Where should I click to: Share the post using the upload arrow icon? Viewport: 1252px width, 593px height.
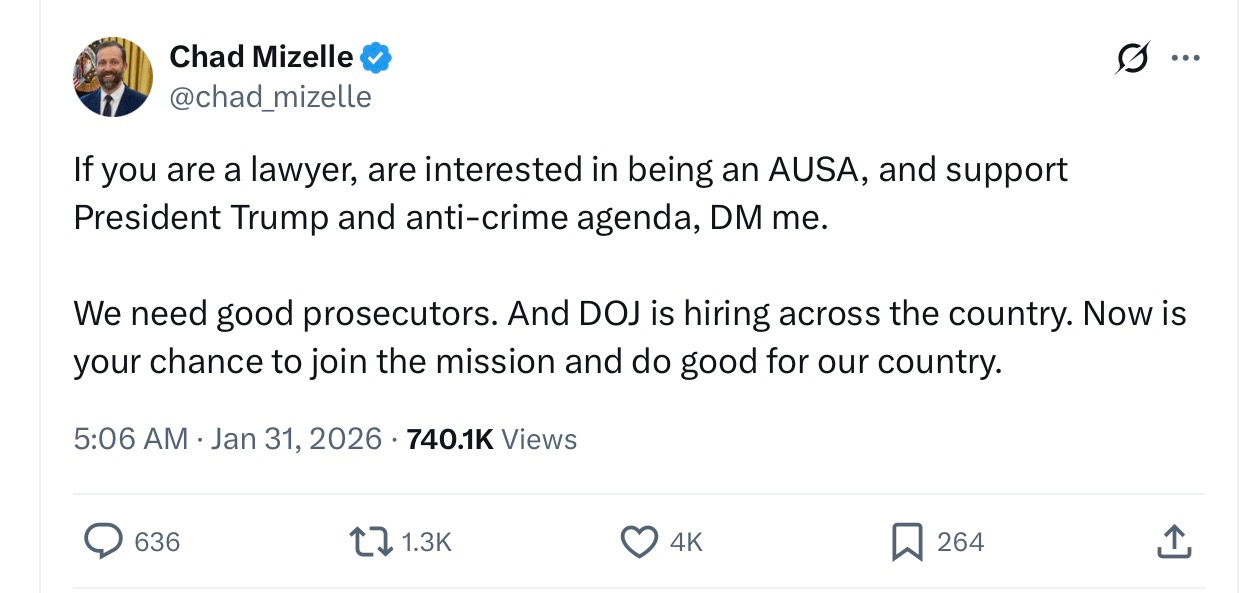click(1173, 541)
